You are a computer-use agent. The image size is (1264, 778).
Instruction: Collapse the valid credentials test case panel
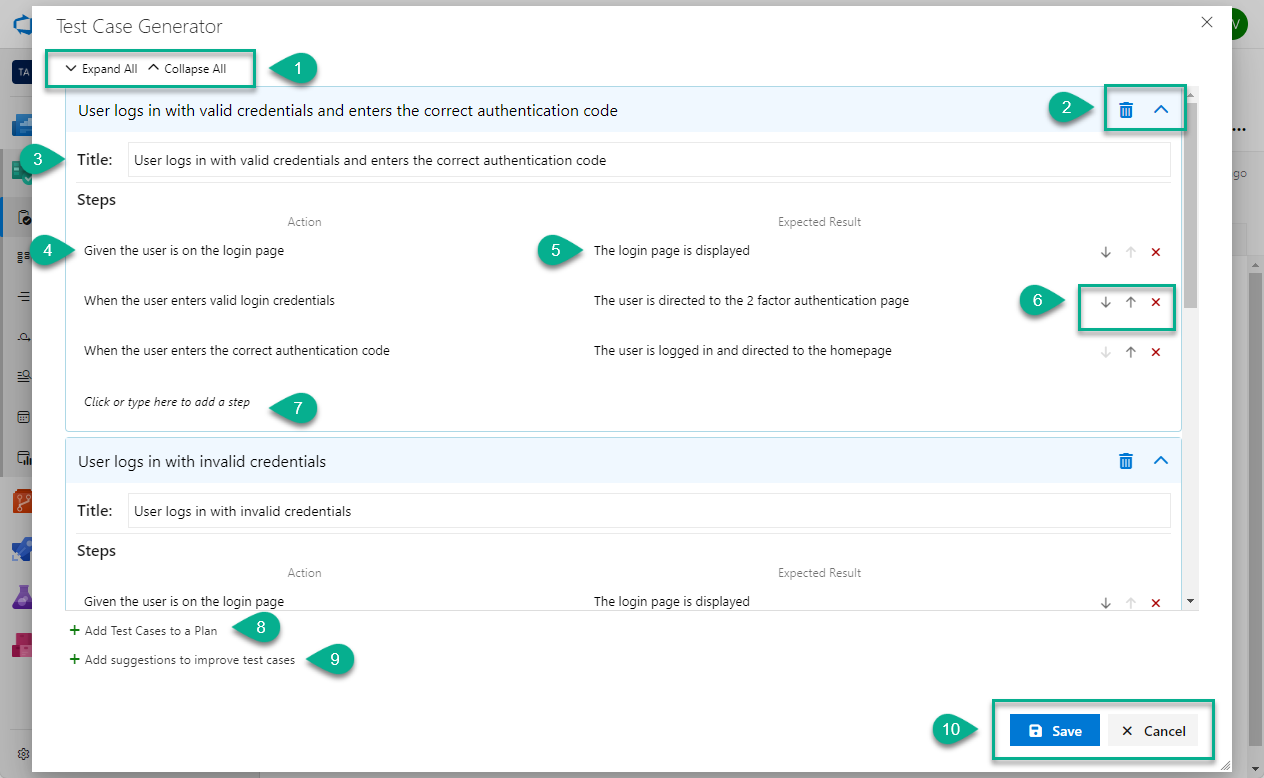pyautogui.click(x=1161, y=110)
